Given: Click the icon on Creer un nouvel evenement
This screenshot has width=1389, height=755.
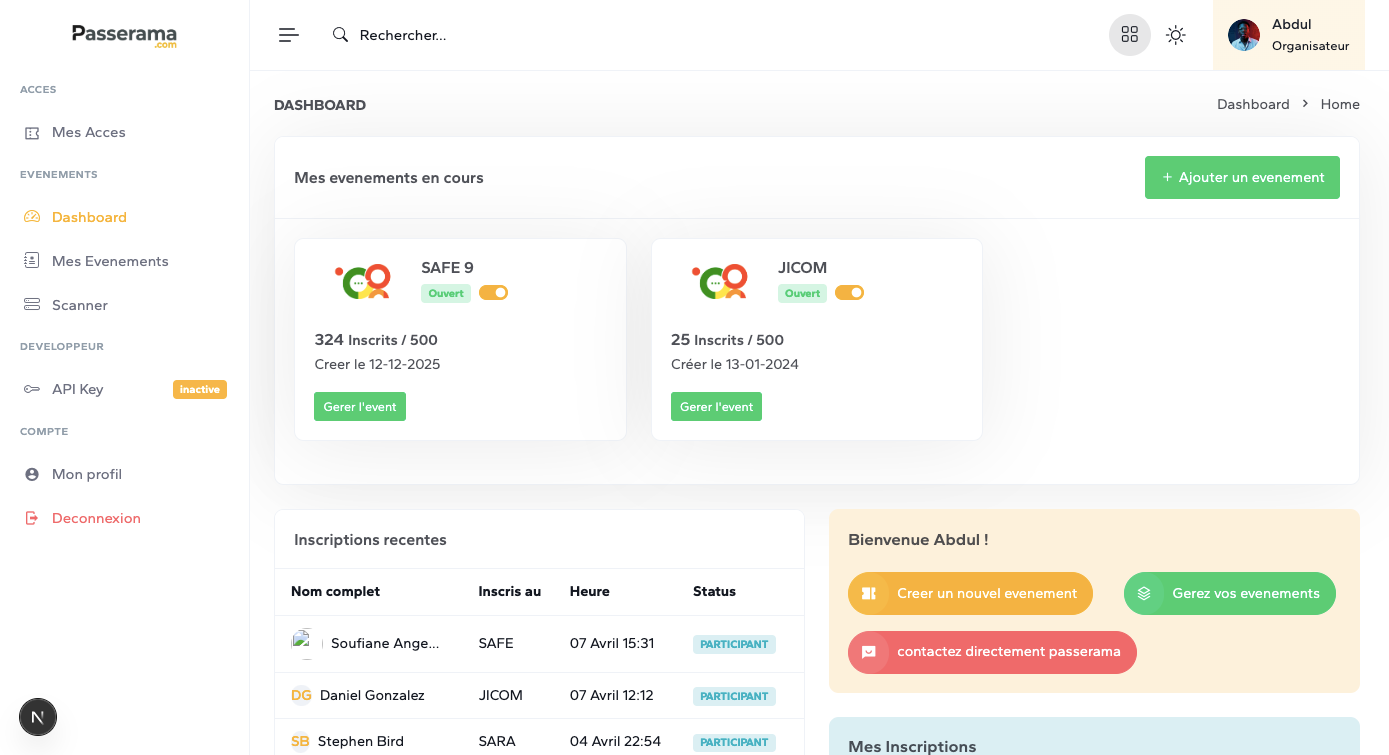Looking at the screenshot, I should (x=868, y=593).
